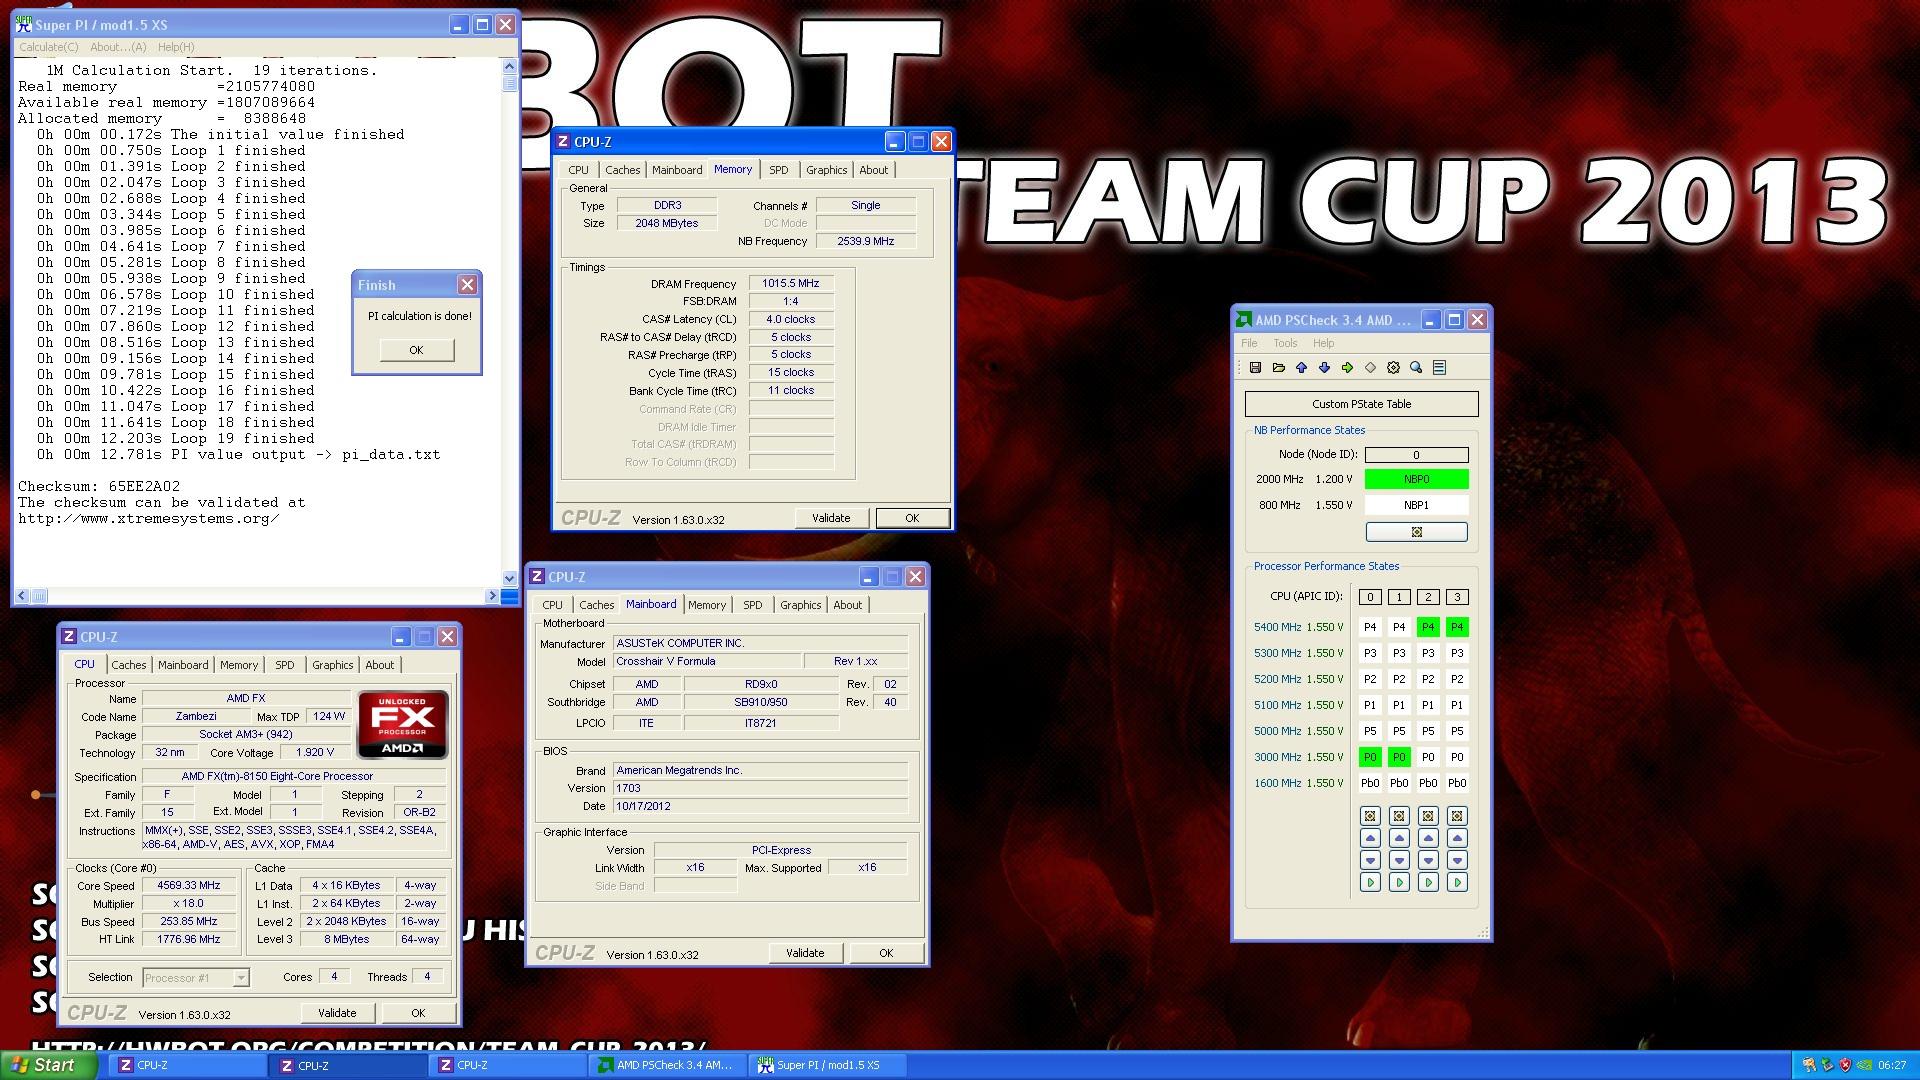Viewport: 1920px width, 1080px height.
Task: Click the auto icon button for CPU 3 column
Action: (1457, 816)
